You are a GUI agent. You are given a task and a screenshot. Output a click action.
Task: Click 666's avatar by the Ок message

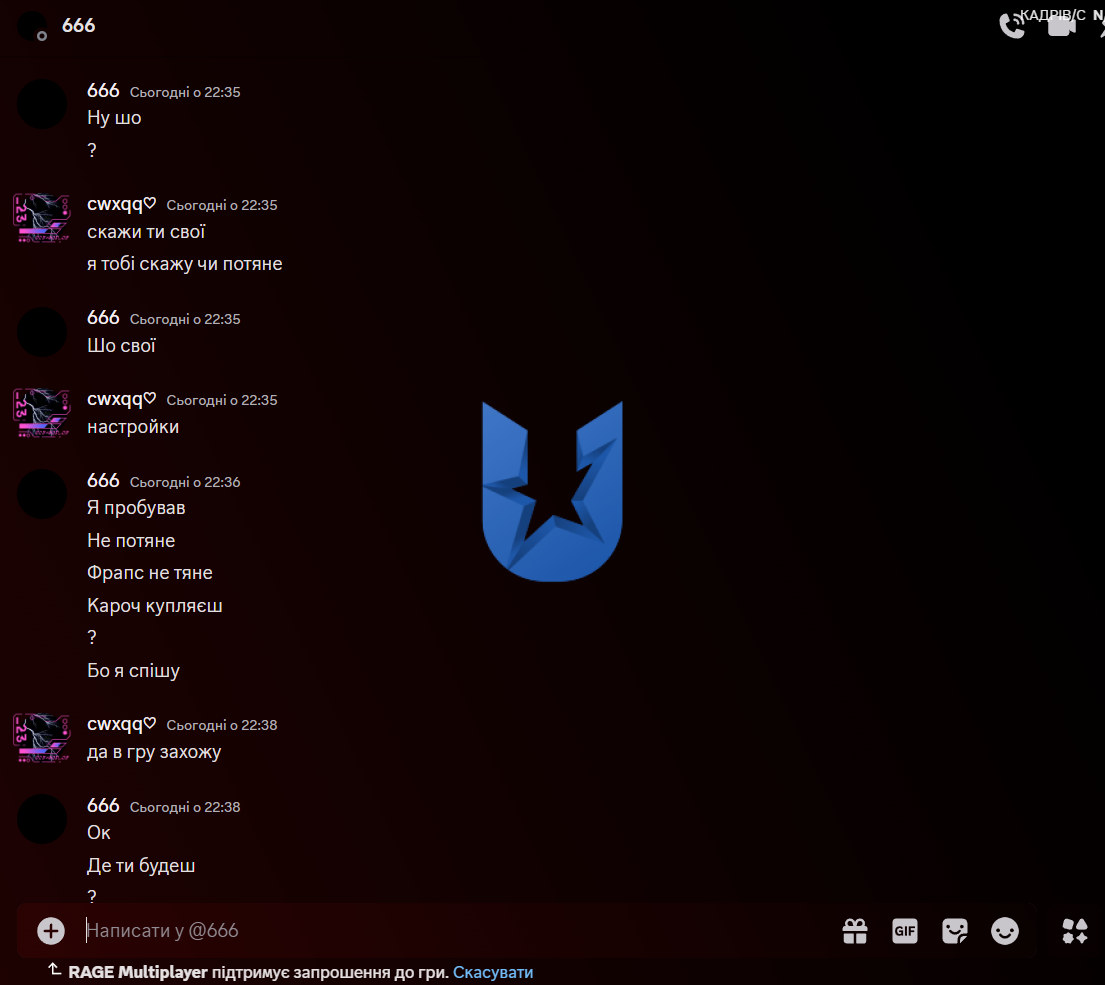42,819
